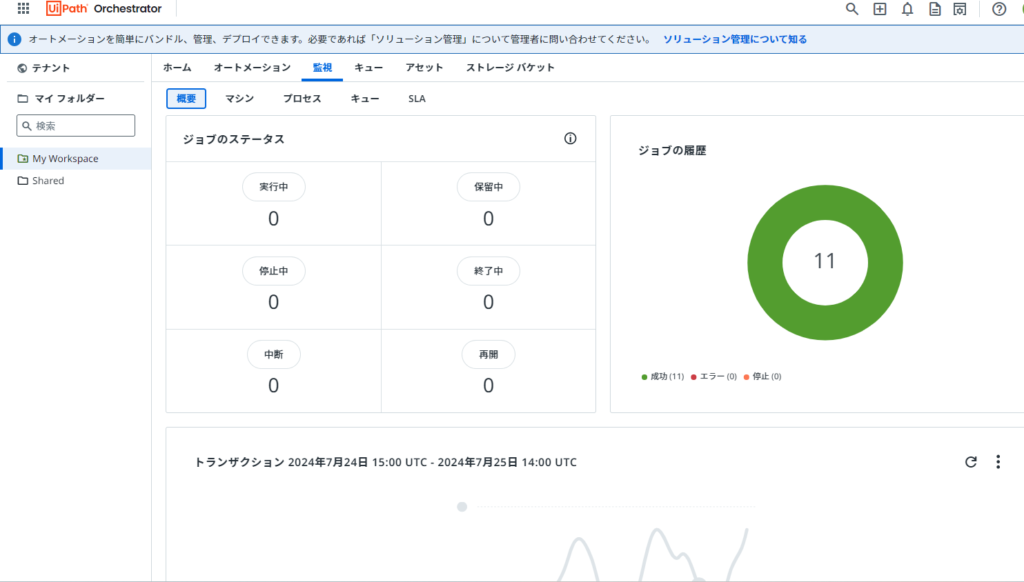Click the document icon in top bar
This screenshot has width=1024, height=582.
click(935, 9)
